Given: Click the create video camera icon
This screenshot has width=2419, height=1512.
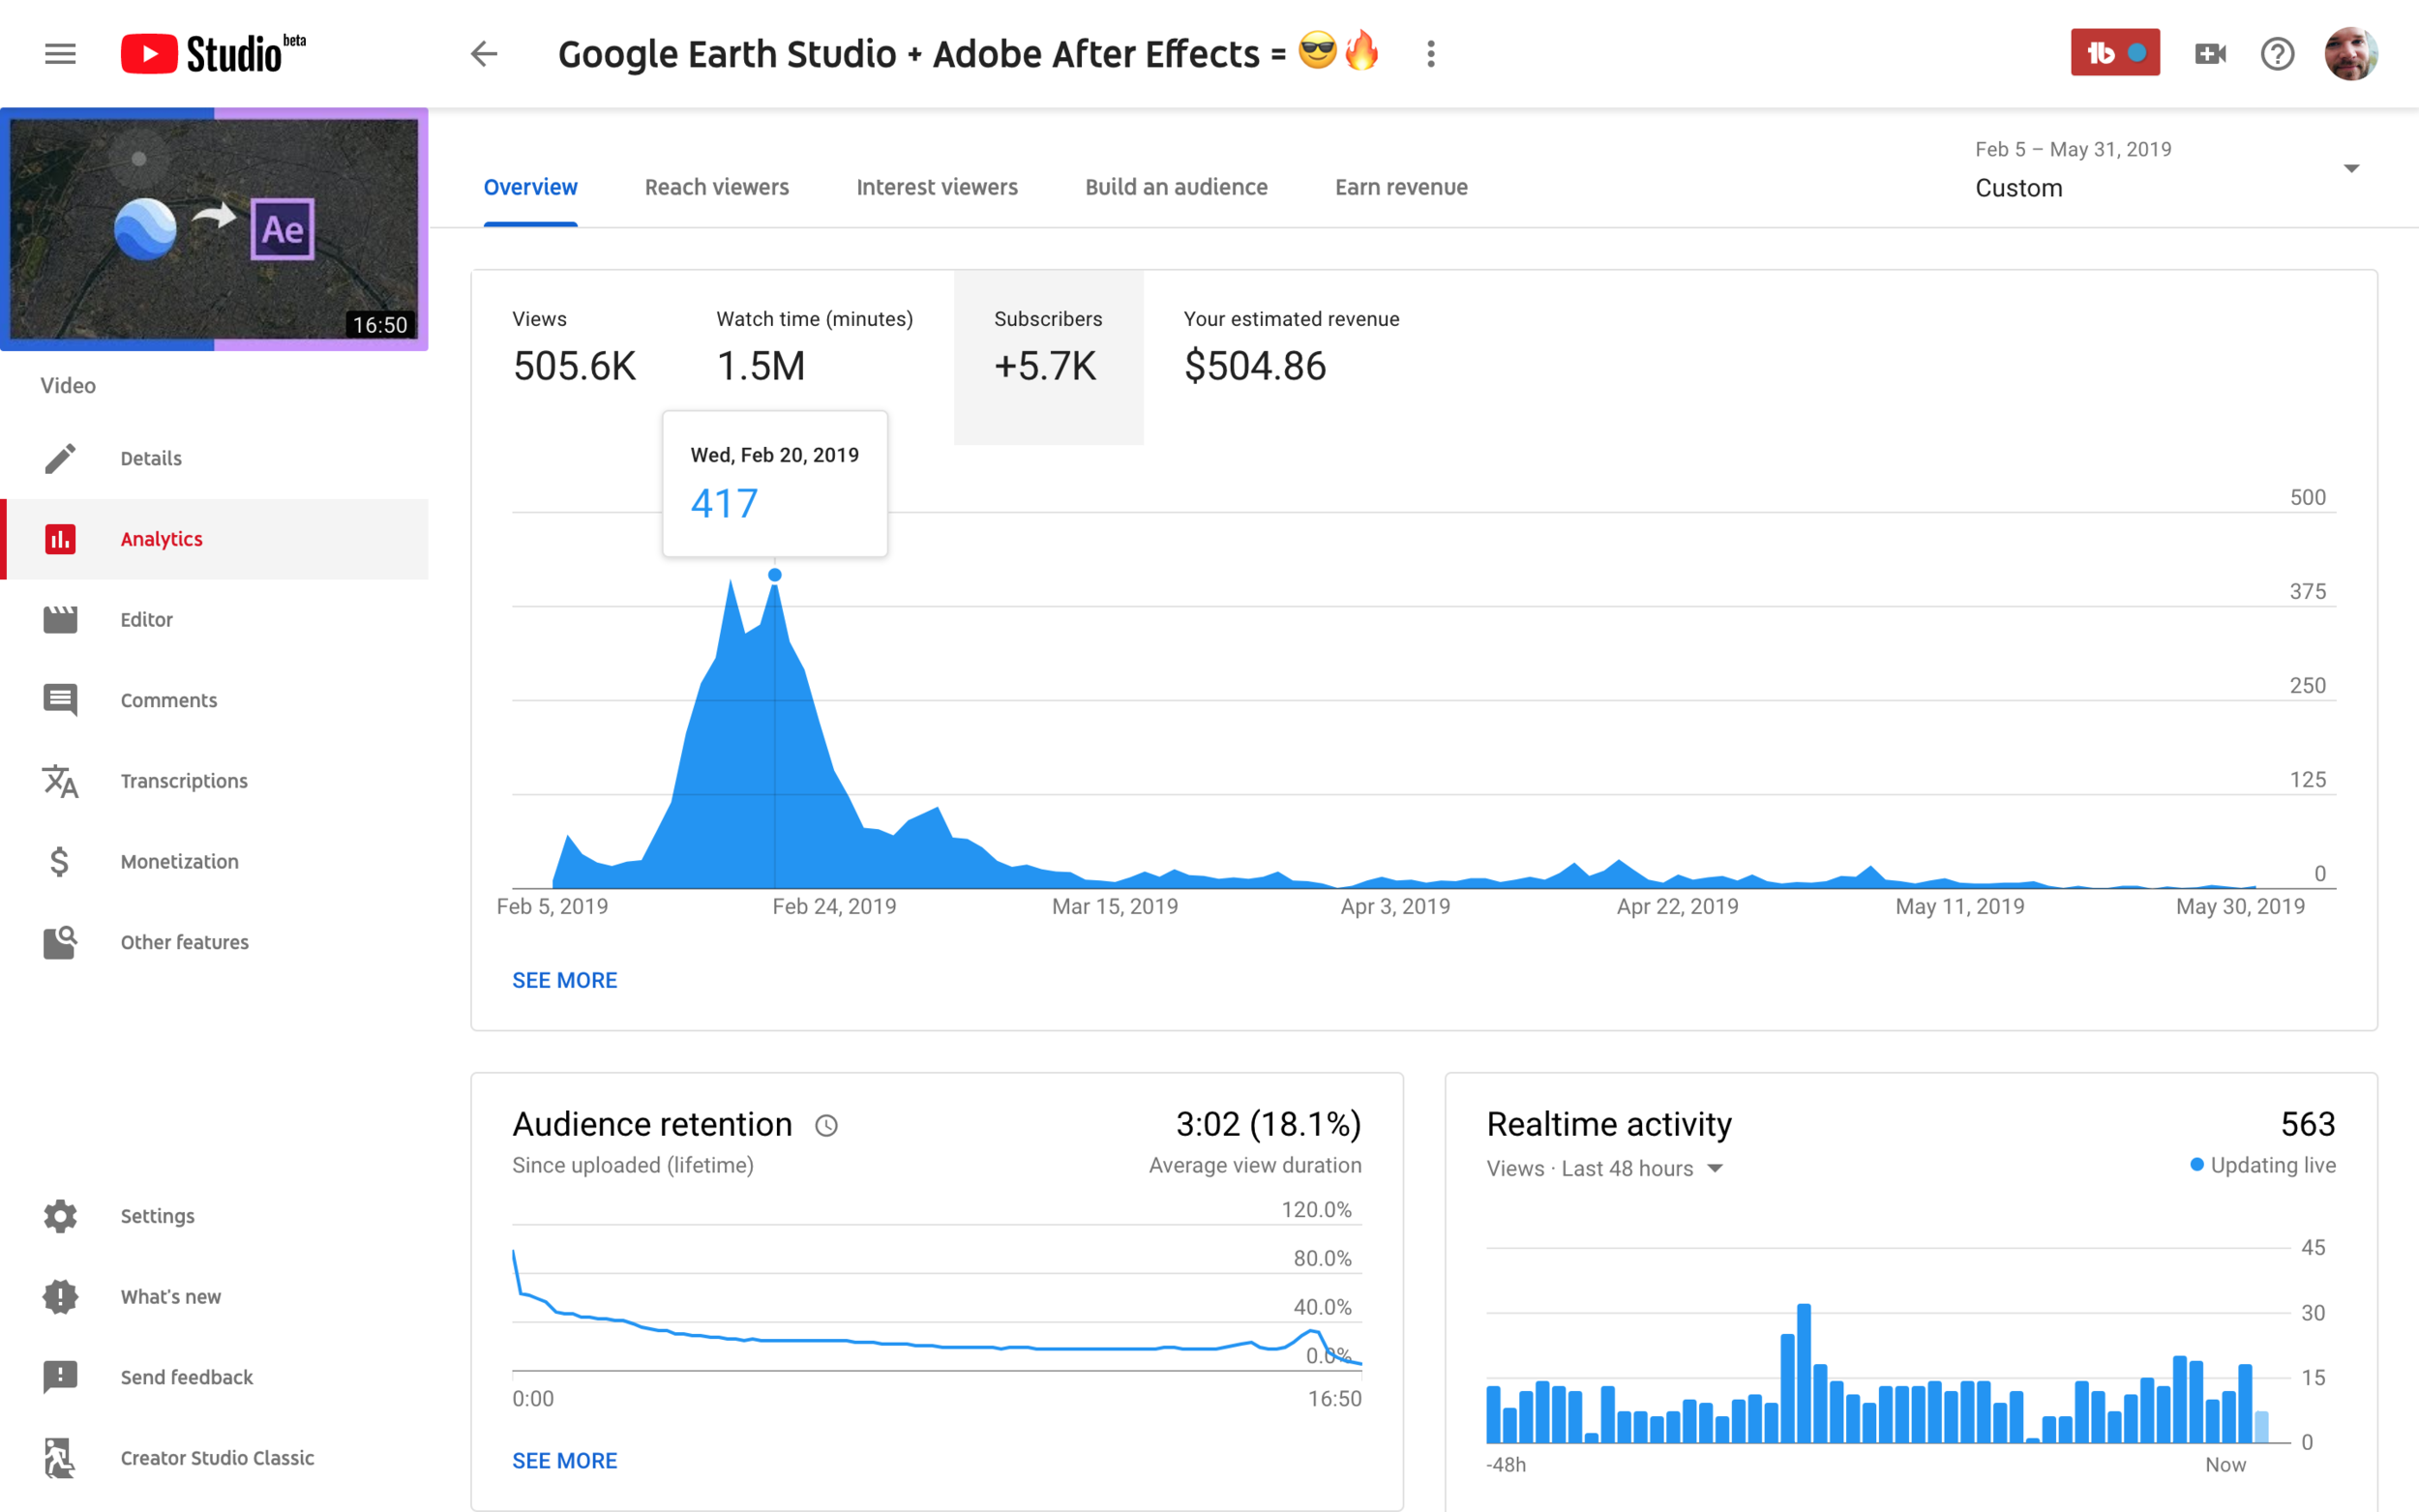Looking at the screenshot, I should pyautogui.click(x=2210, y=54).
